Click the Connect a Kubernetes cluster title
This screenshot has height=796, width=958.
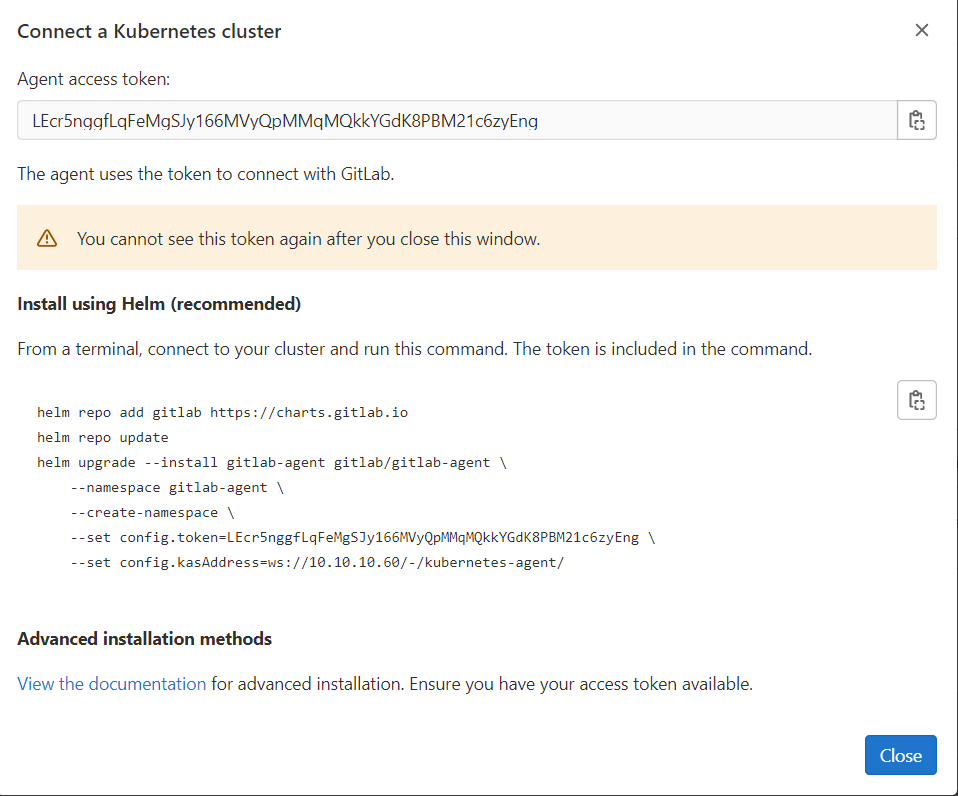pos(149,31)
